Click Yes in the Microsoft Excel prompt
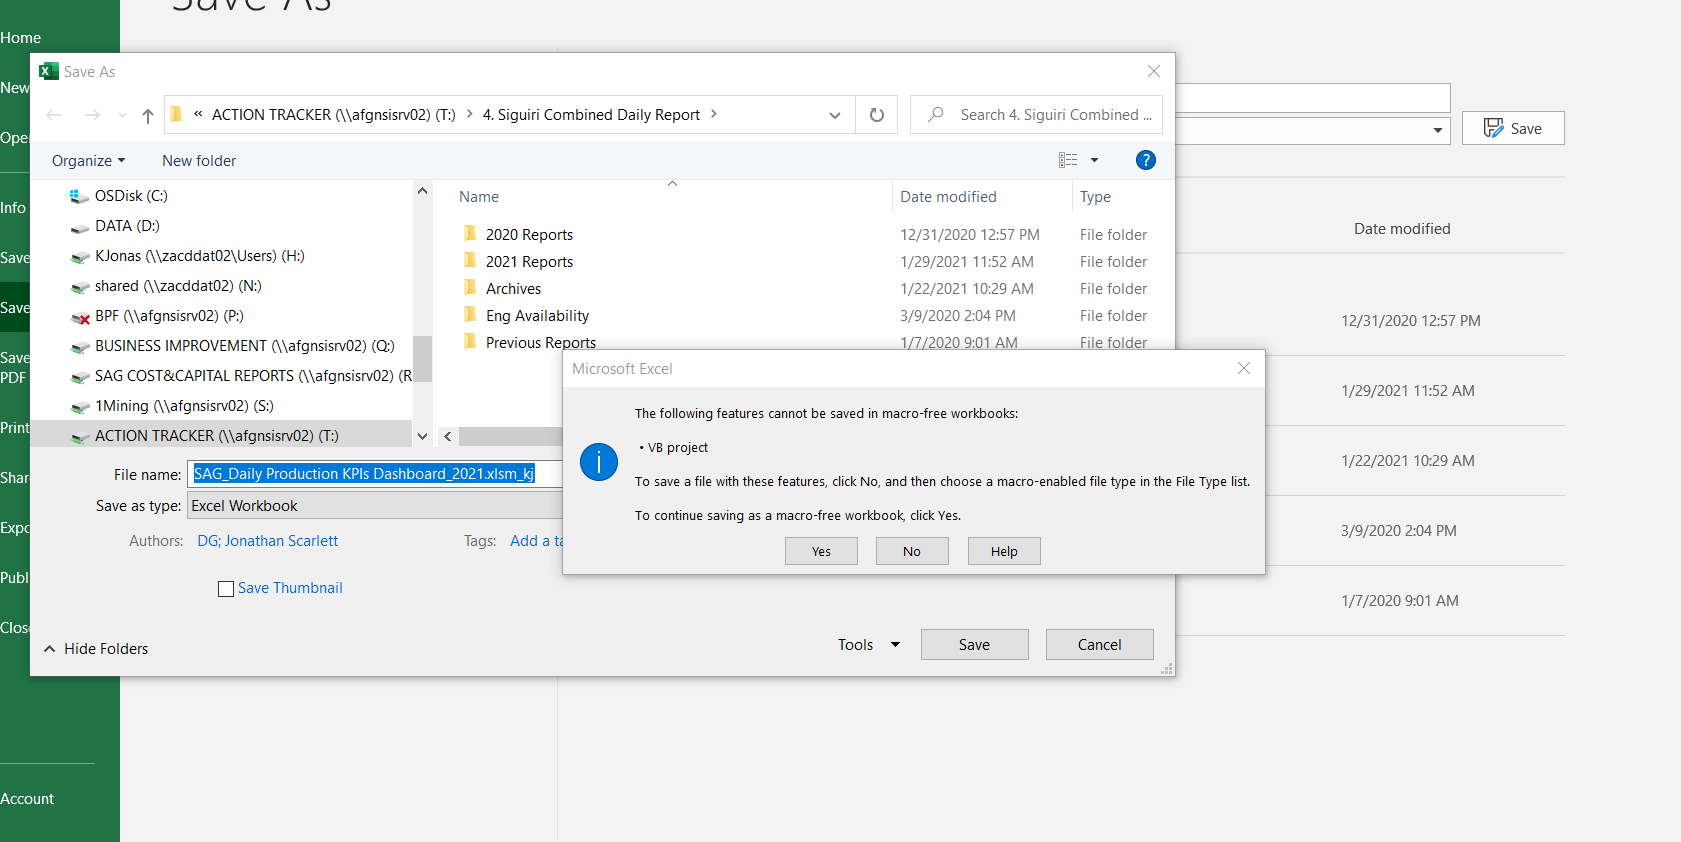The image size is (1681, 842). pyautogui.click(x=821, y=551)
